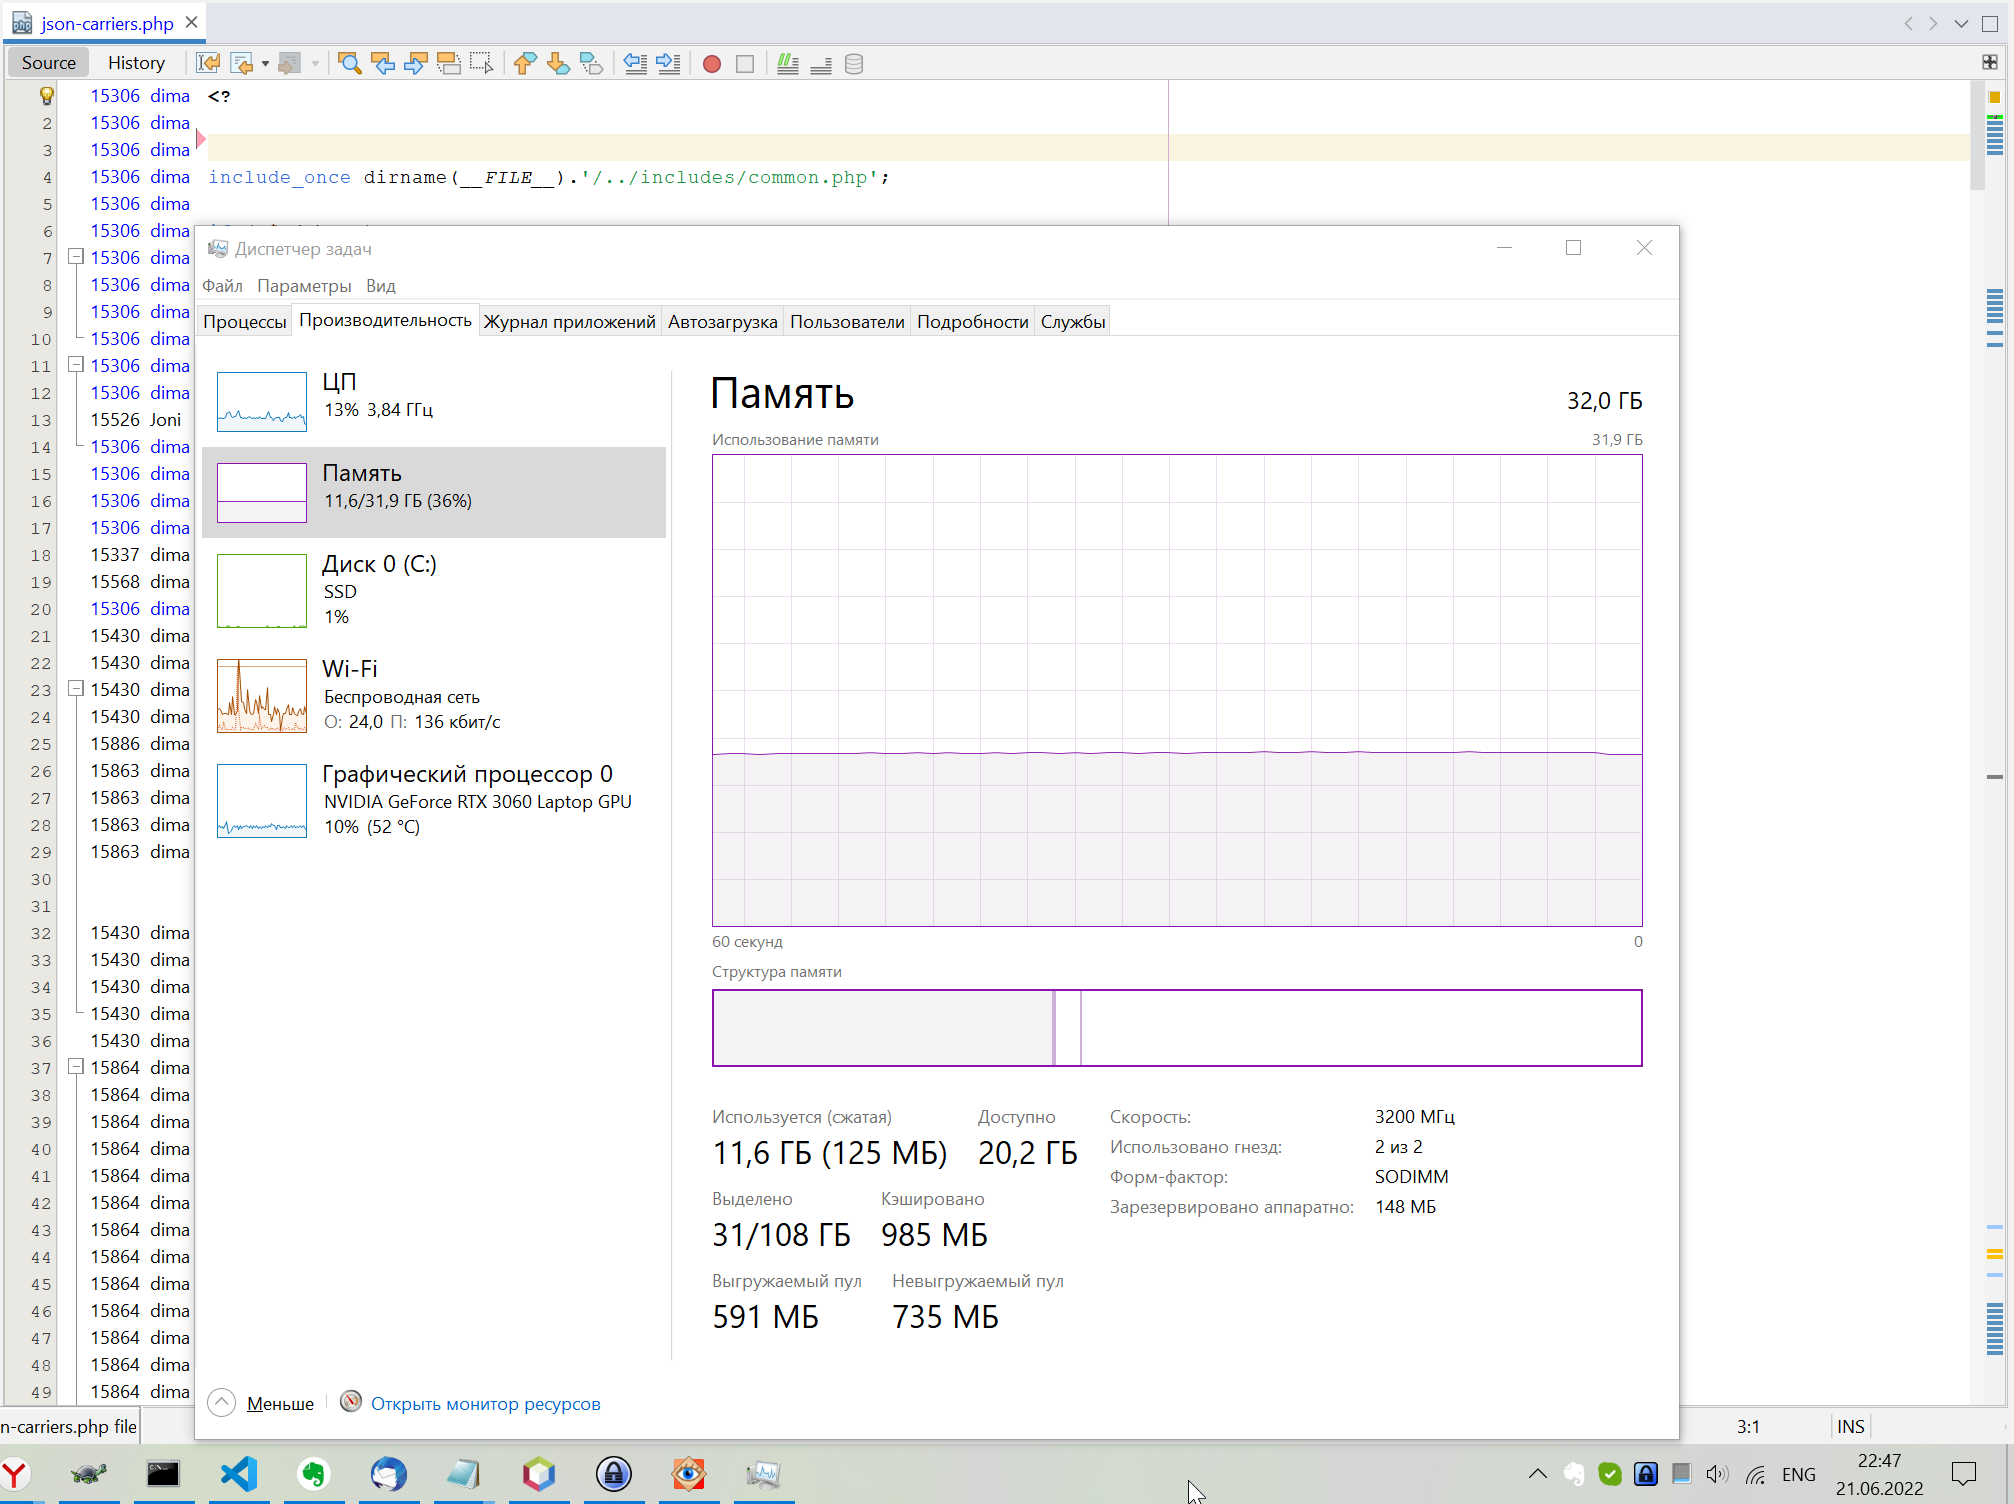Click the Find Selection magnifier icon

[349, 64]
